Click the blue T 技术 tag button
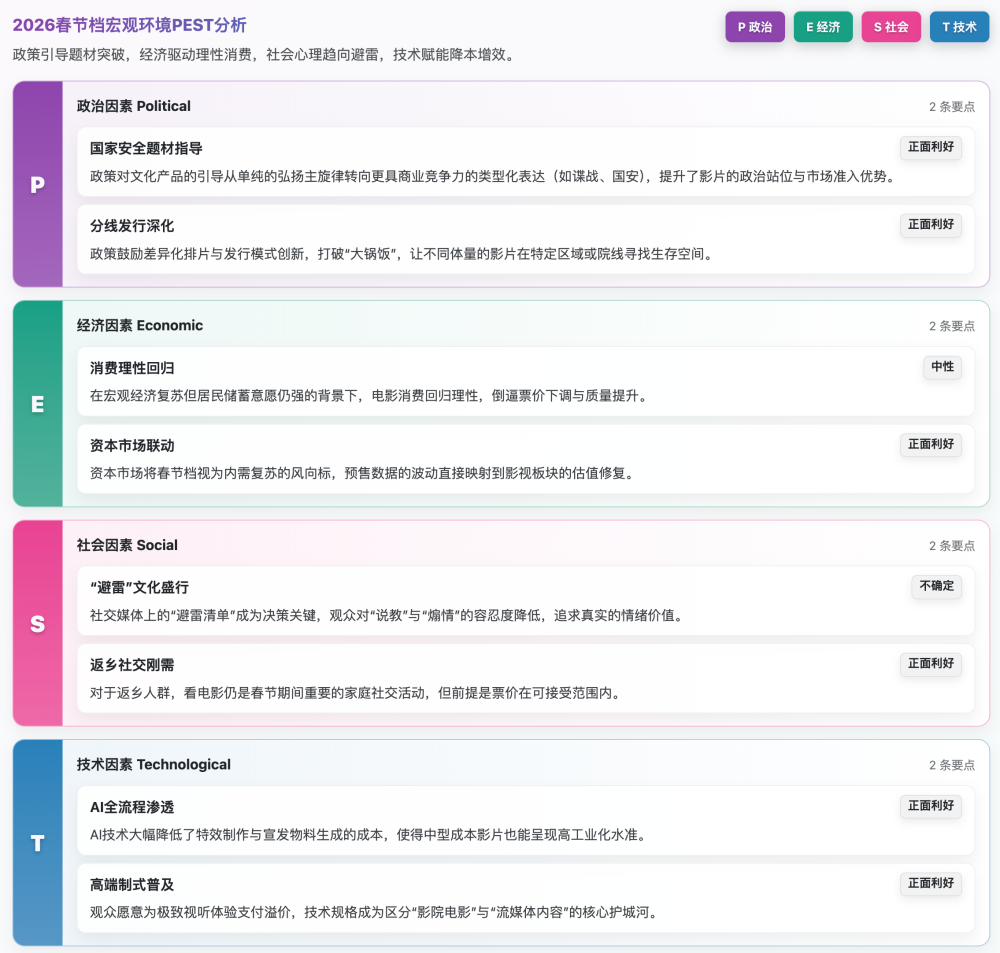Viewport: 1000px width, 953px height. [x=959, y=27]
